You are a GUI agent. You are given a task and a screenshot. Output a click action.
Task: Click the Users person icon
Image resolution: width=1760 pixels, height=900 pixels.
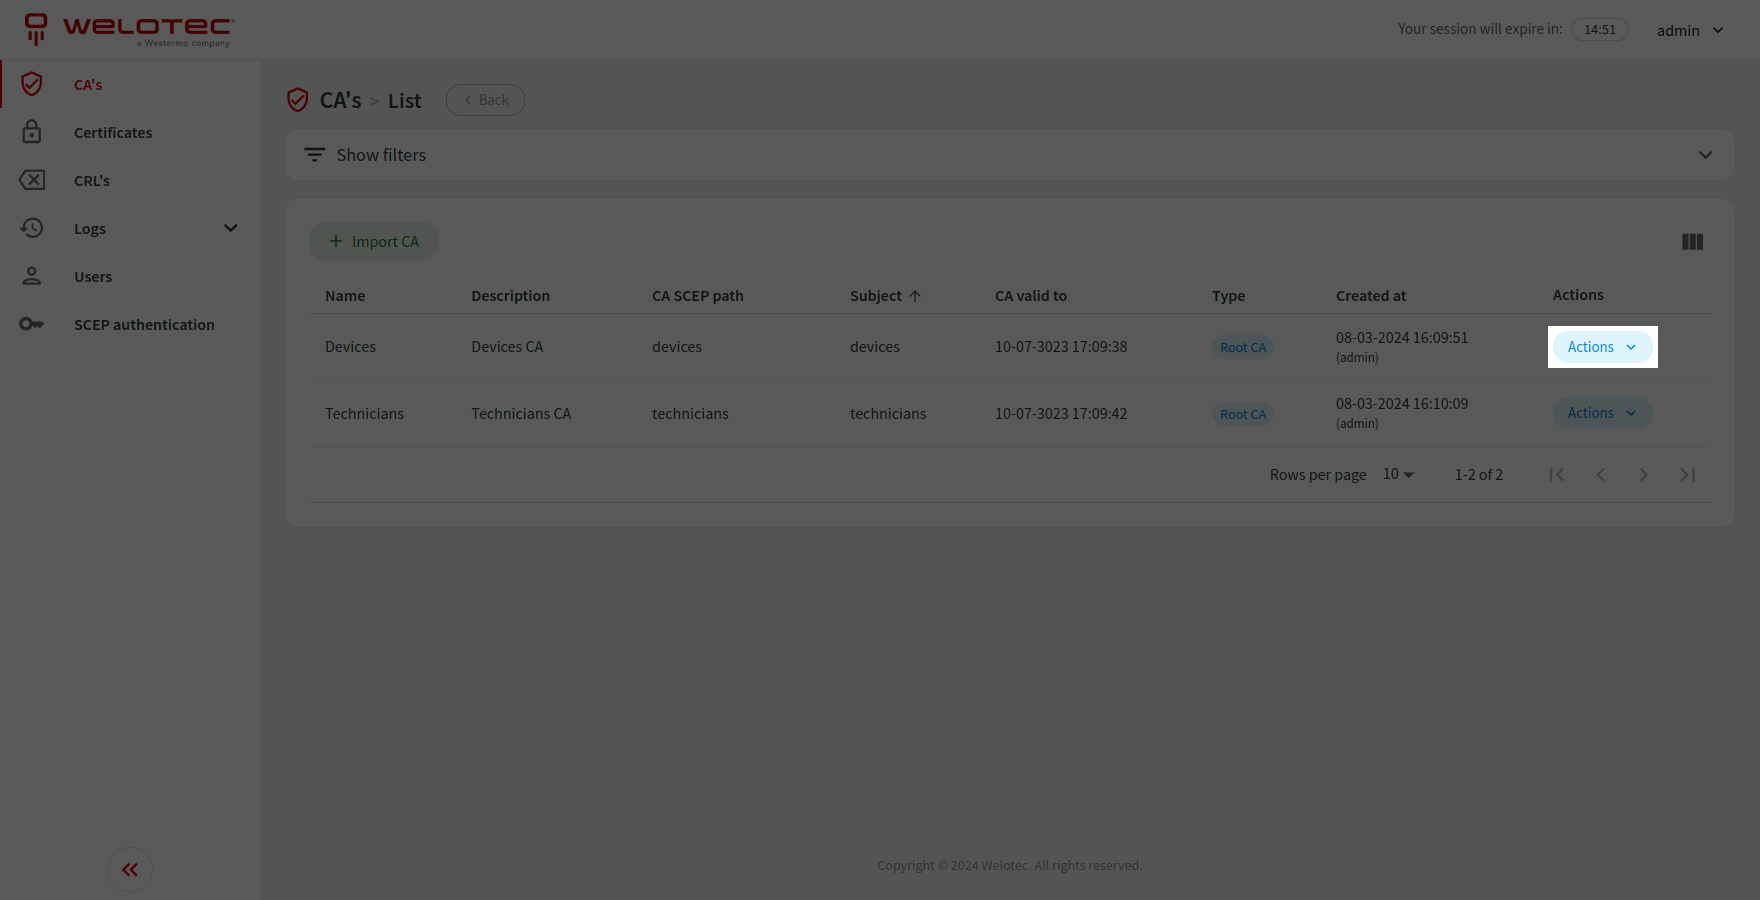tap(32, 276)
